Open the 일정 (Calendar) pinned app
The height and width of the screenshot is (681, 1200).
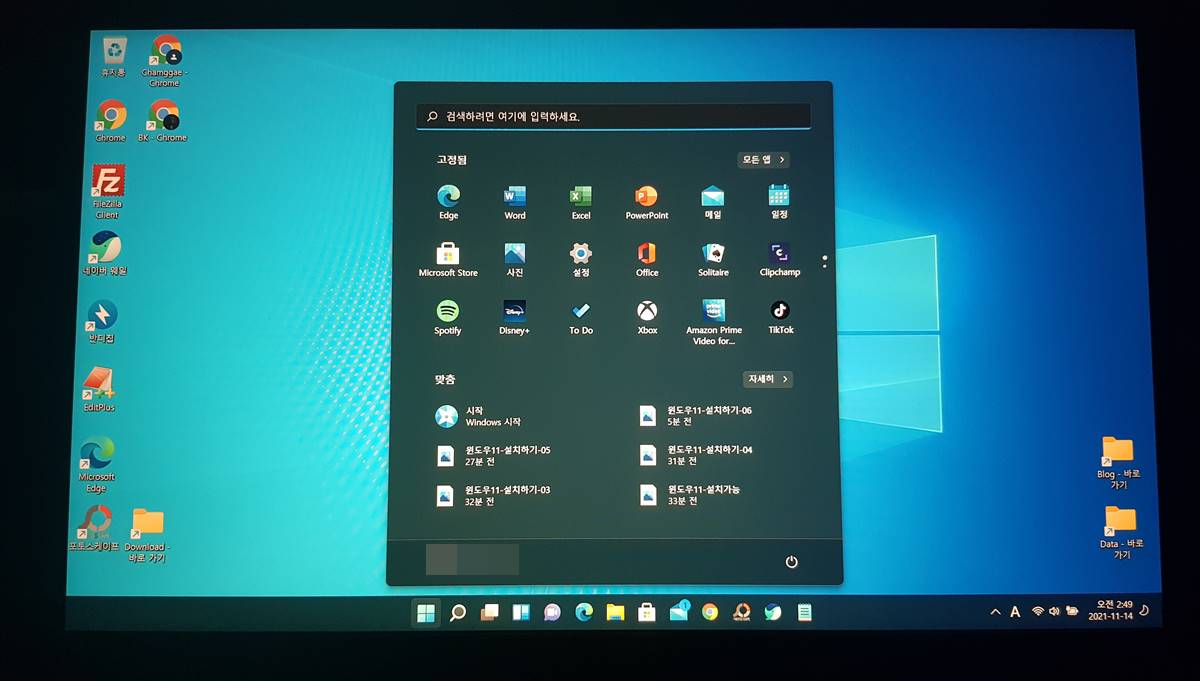(779, 202)
